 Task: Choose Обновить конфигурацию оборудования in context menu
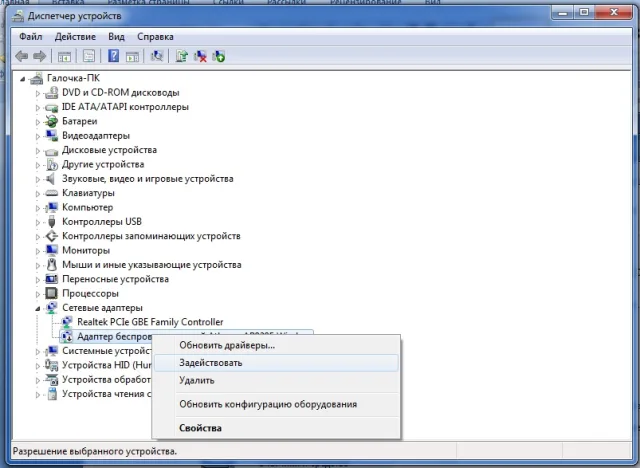coord(276,404)
